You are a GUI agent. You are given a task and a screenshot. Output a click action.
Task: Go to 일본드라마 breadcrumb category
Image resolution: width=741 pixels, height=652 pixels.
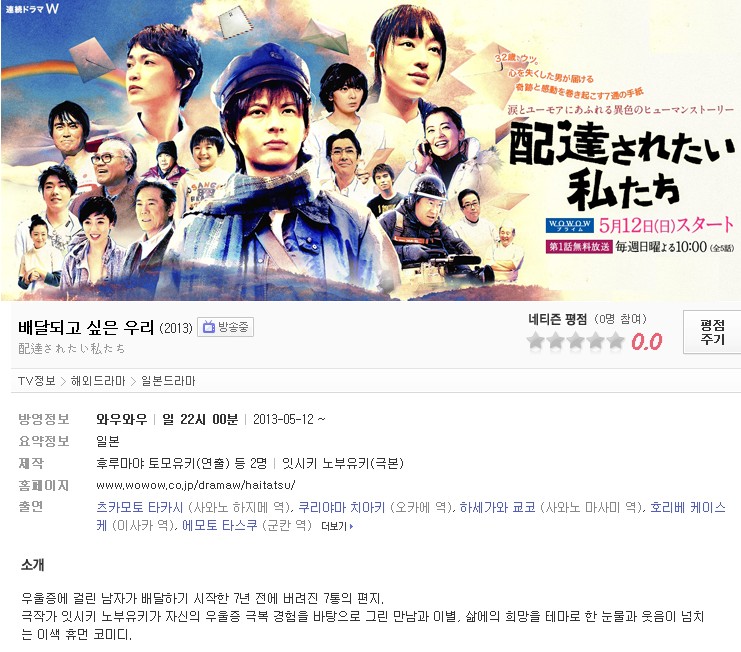pos(168,381)
